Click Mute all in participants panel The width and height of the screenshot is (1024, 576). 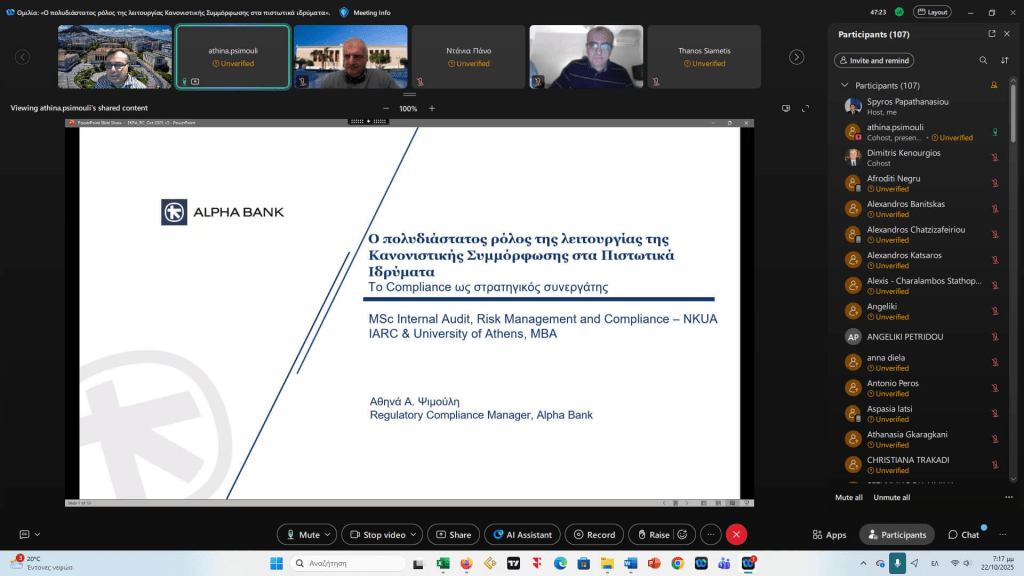pos(849,498)
